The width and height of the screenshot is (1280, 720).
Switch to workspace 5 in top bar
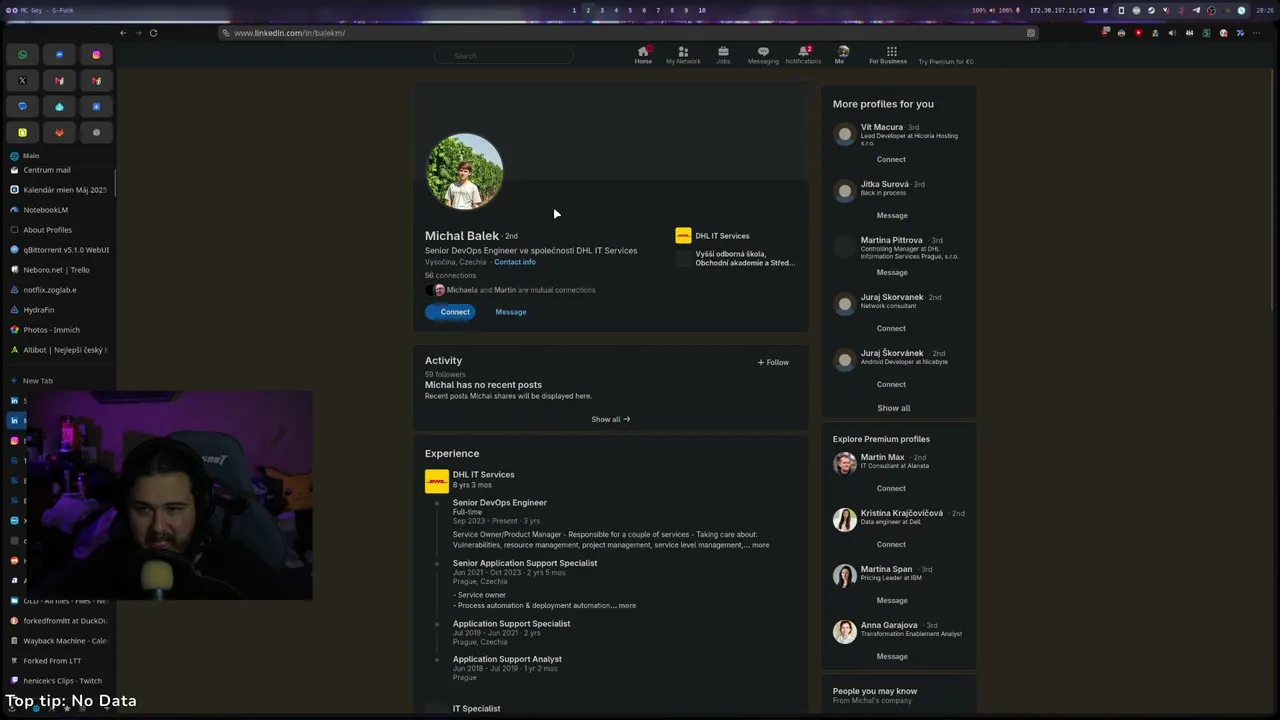coord(630,10)
